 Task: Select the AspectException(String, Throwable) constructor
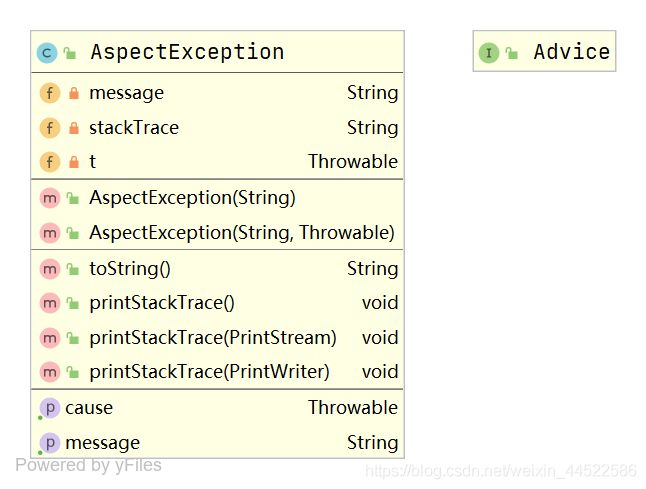click(218, 233)
